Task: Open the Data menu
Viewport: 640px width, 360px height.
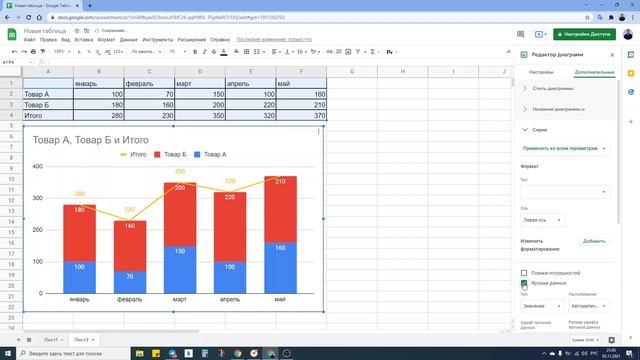Action: click(x=129, y=40)
